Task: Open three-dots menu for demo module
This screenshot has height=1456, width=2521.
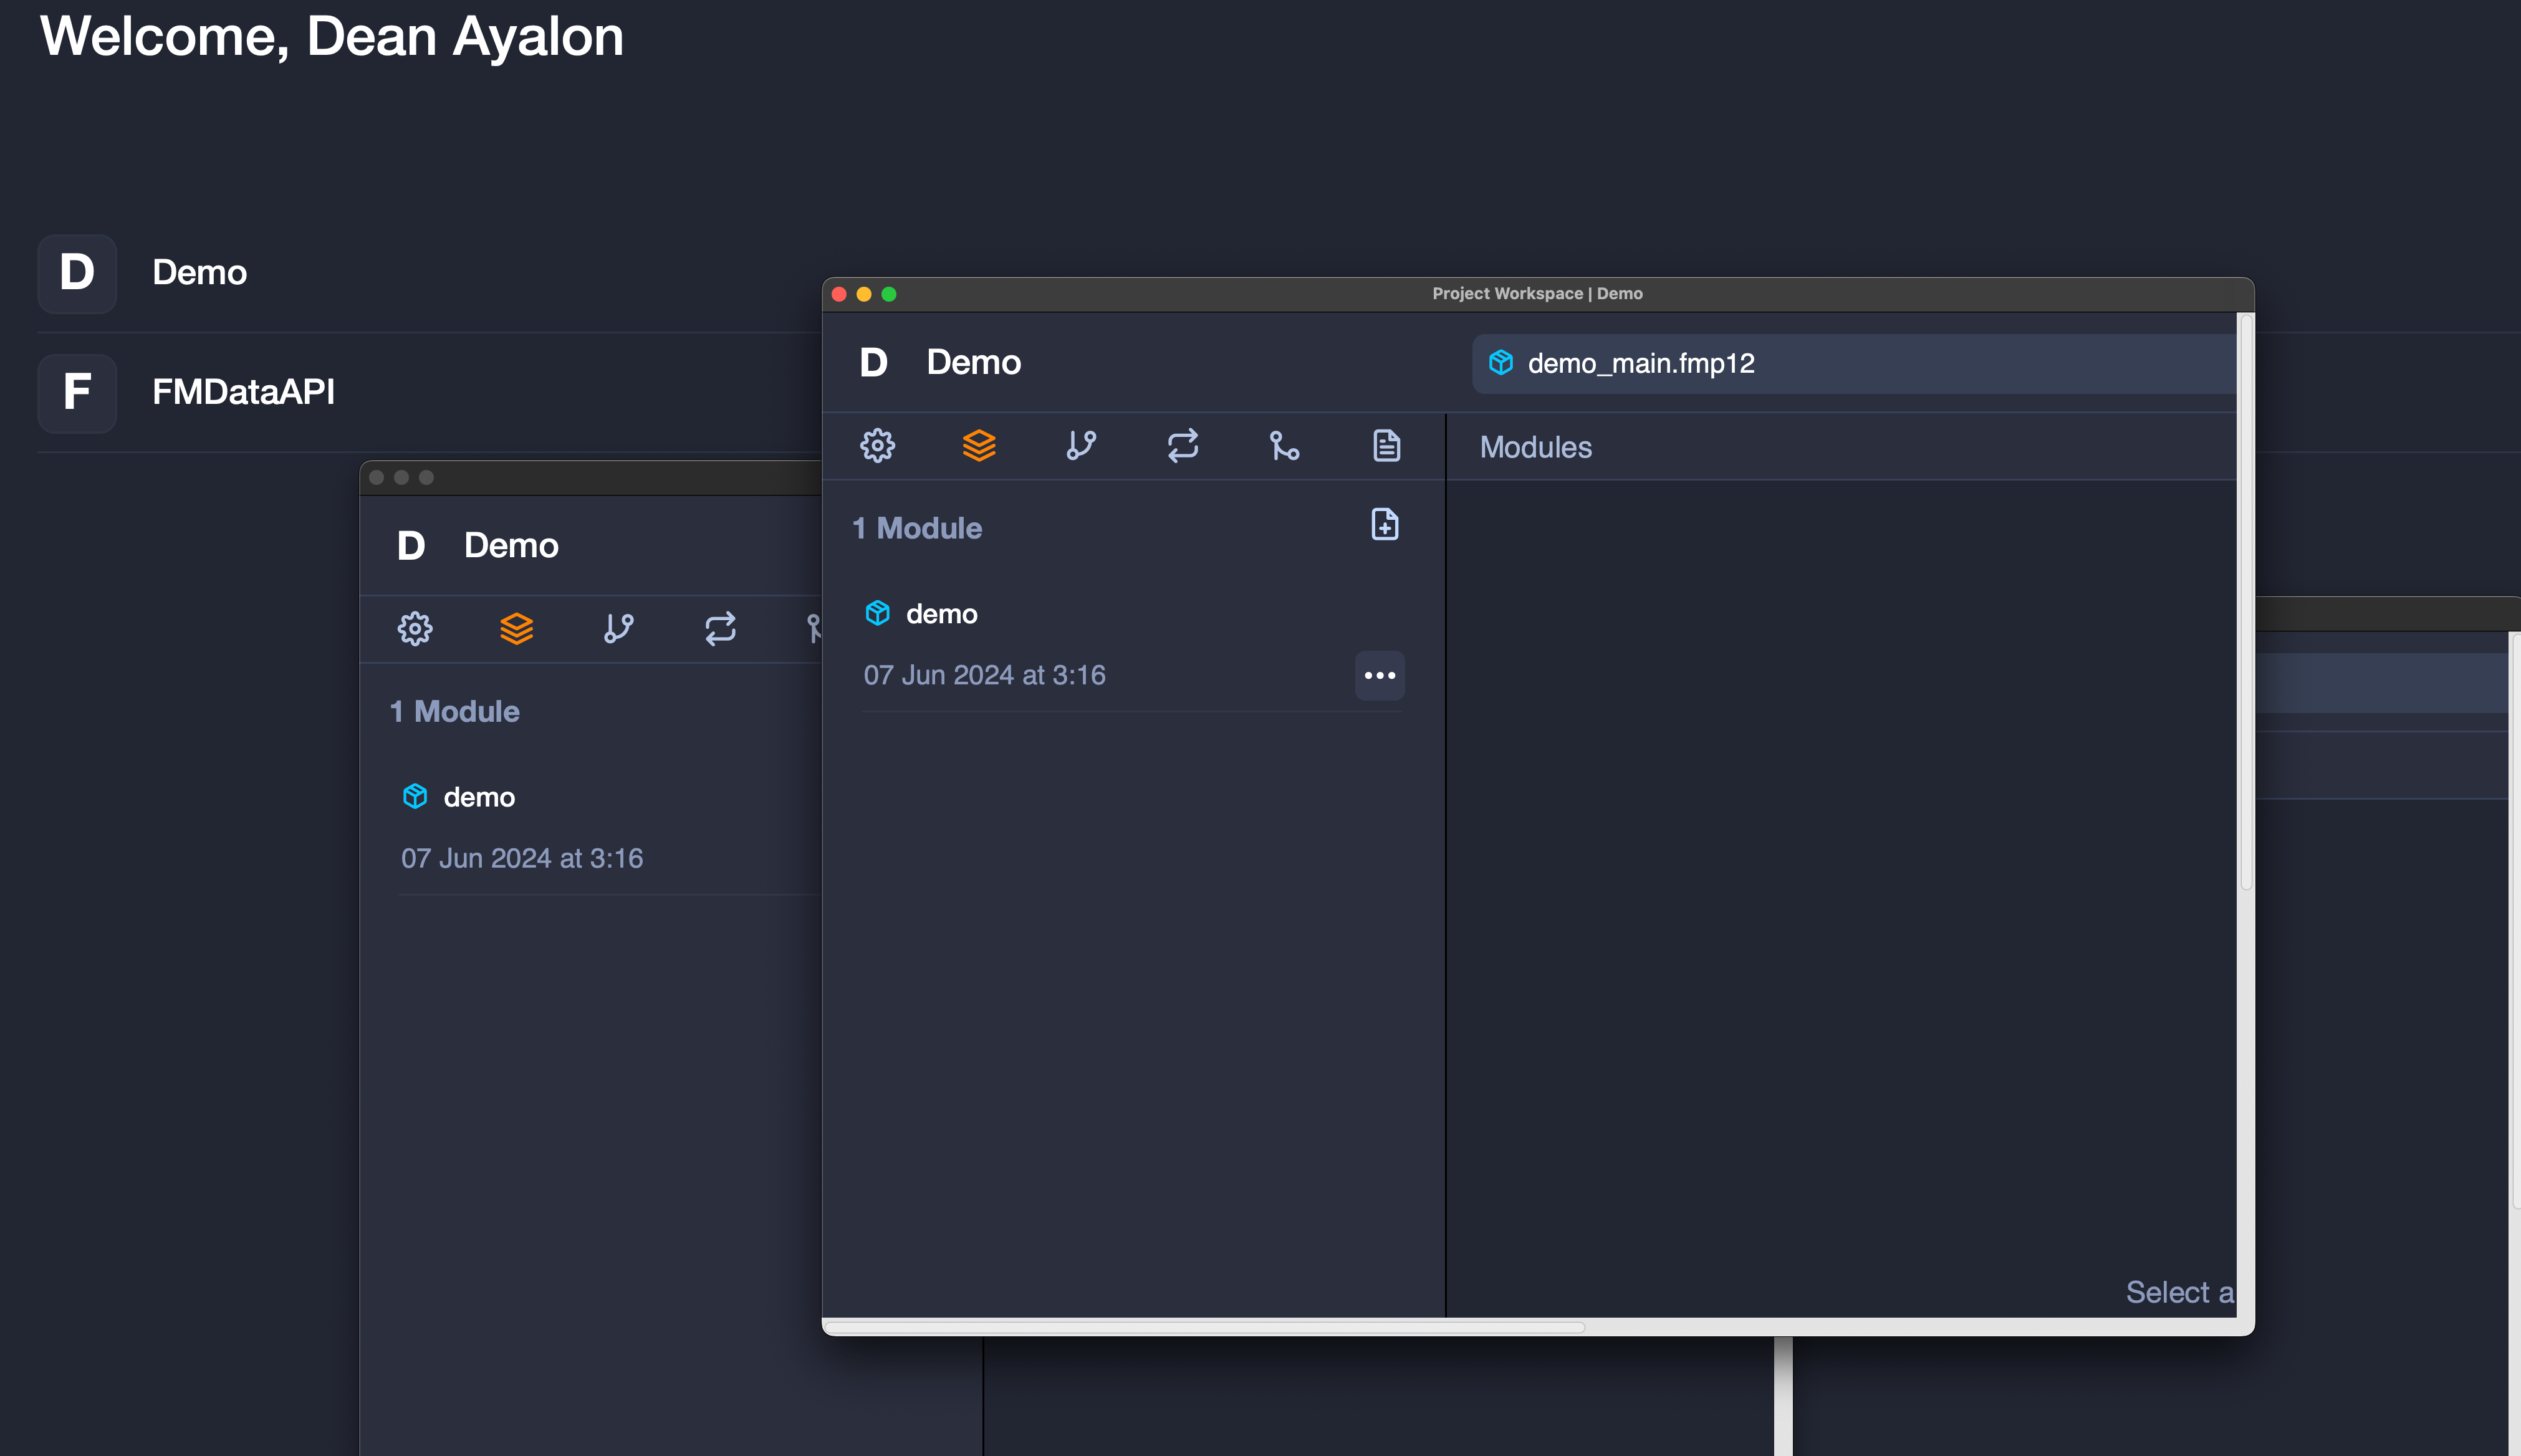Action: 1379,676
